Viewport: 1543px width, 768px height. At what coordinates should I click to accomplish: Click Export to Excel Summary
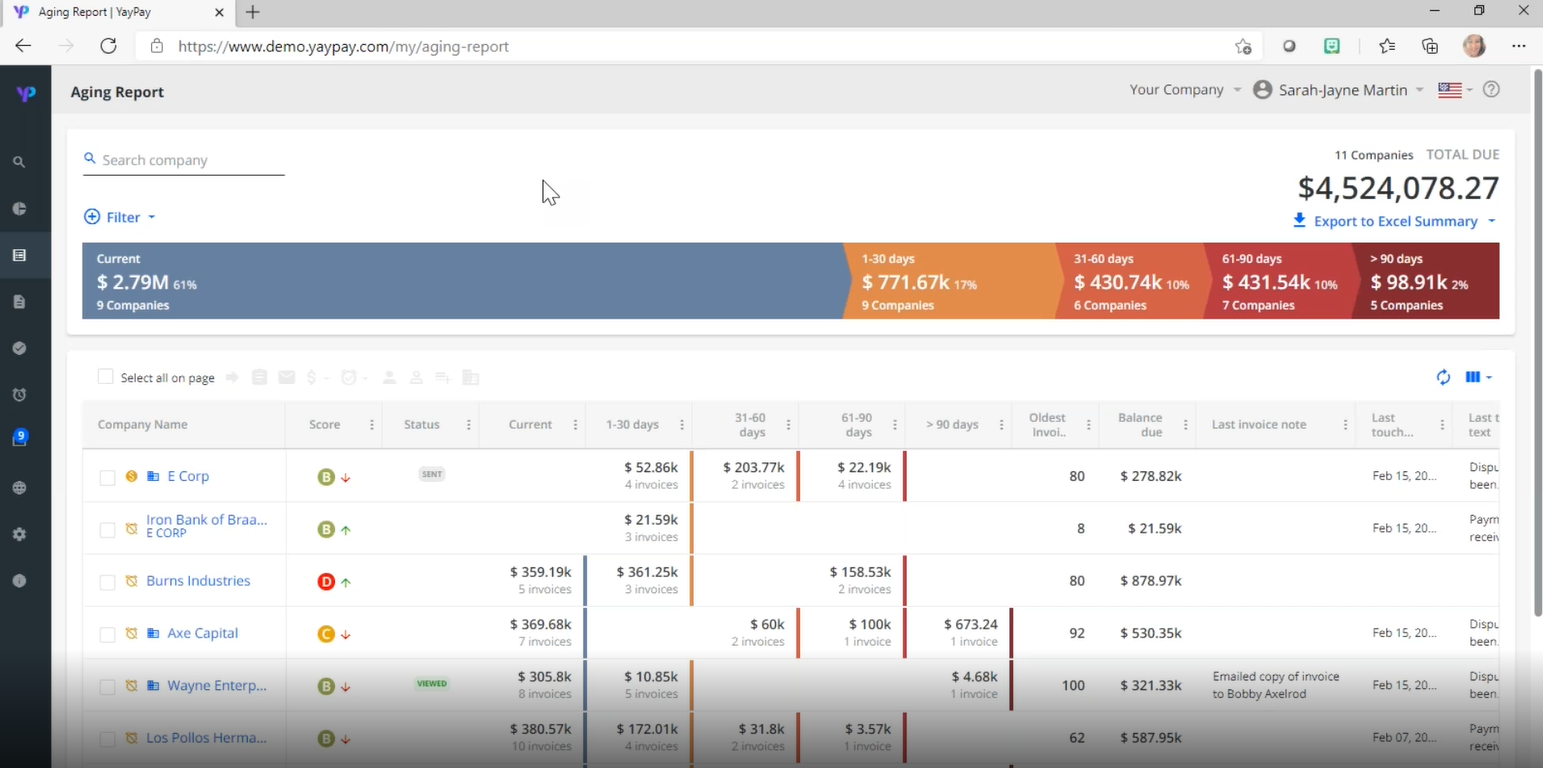coord(1394,221)
